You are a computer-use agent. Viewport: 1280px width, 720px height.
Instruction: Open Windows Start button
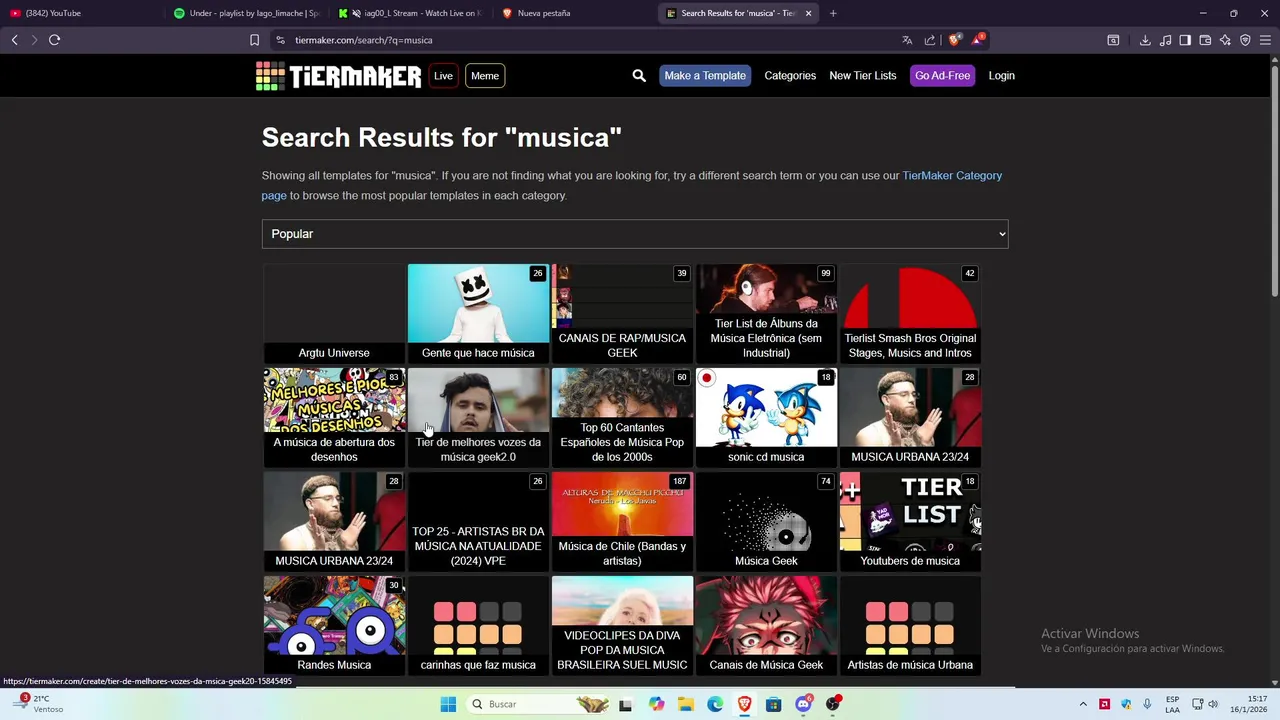pos(448,704)
